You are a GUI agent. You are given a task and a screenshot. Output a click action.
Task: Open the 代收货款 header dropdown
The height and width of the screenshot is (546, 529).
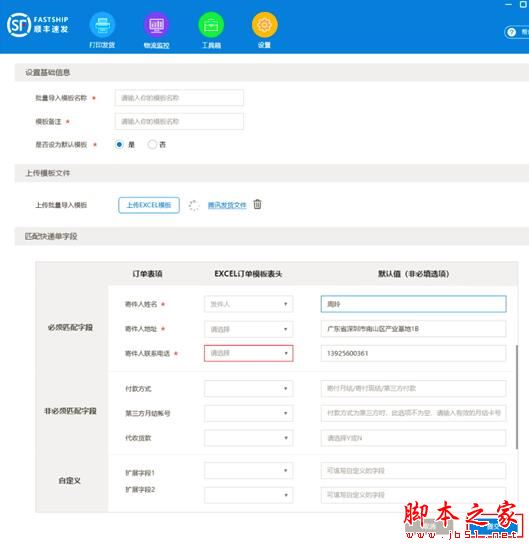248,438
